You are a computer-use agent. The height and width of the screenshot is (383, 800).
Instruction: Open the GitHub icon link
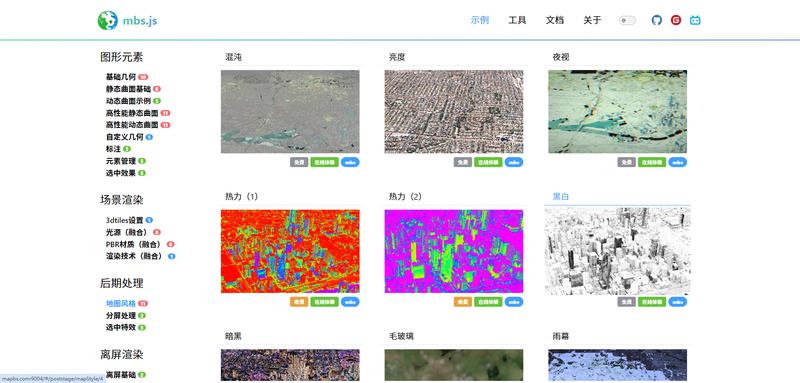(657, 20)
